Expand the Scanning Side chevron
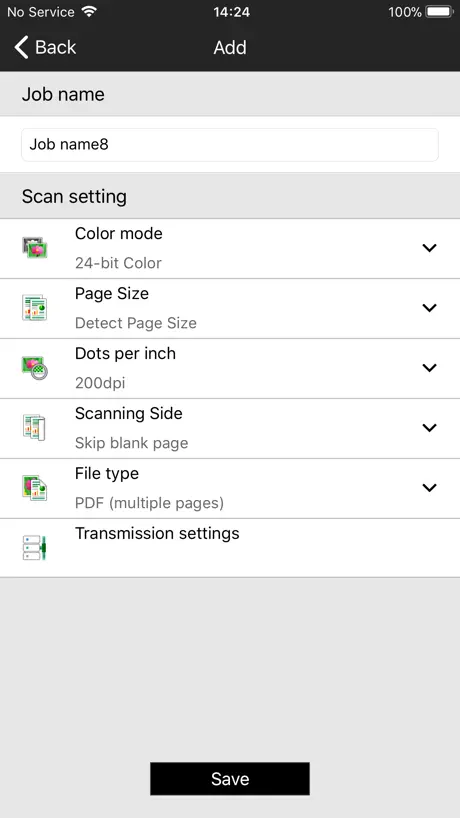Viewport: 460px width, 818px height. (x=429, y=428)
